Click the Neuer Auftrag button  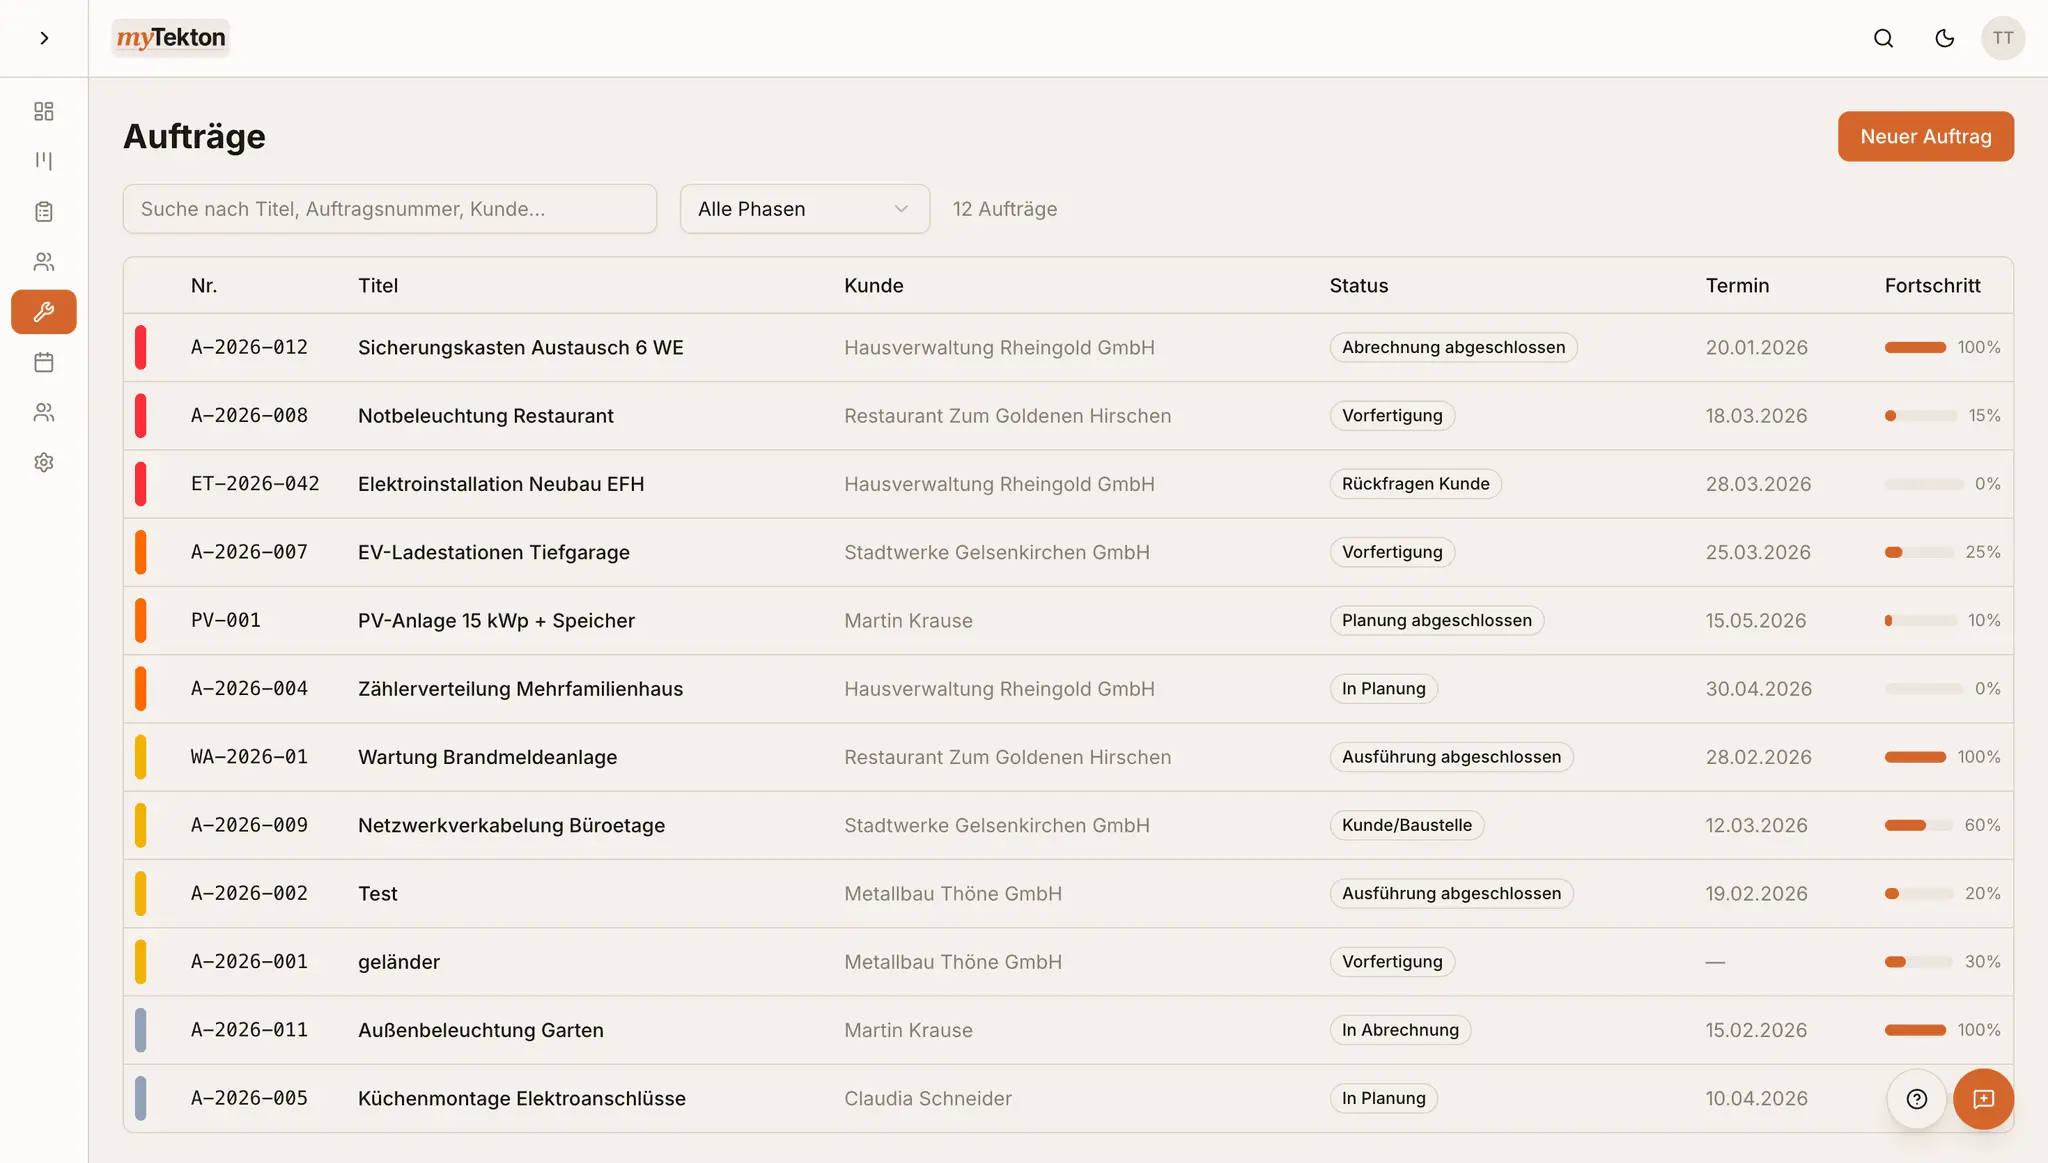pyautogui.click(x=1926, y=136)
